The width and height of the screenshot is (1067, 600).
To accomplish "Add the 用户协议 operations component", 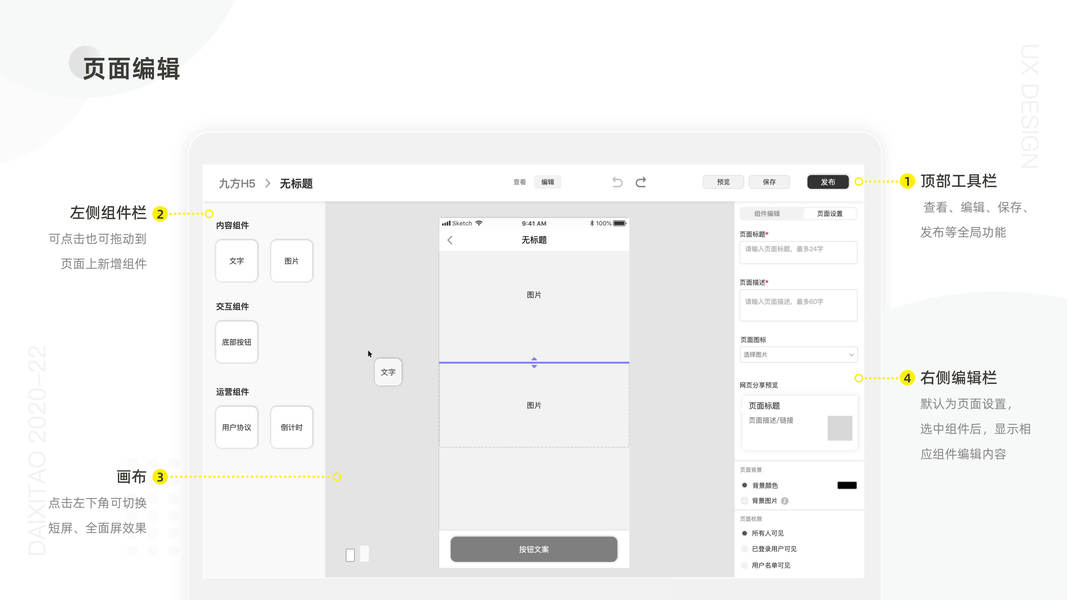I will (237, 427).
